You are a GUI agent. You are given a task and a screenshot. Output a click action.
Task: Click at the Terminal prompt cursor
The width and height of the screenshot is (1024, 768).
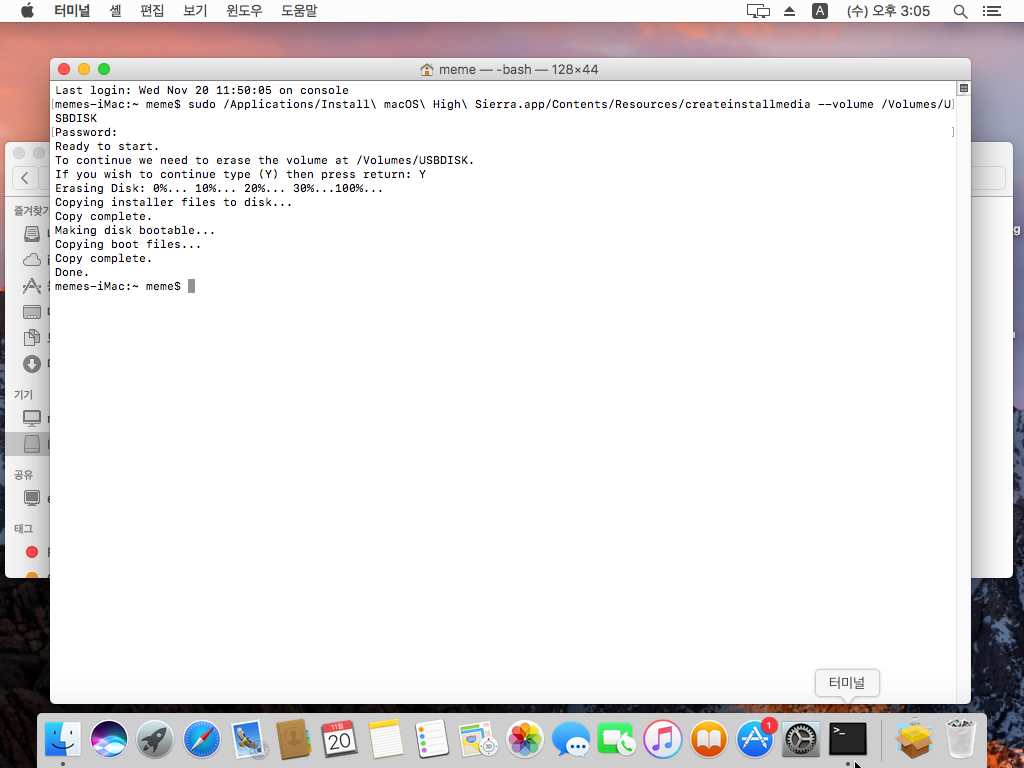point(191,286)
